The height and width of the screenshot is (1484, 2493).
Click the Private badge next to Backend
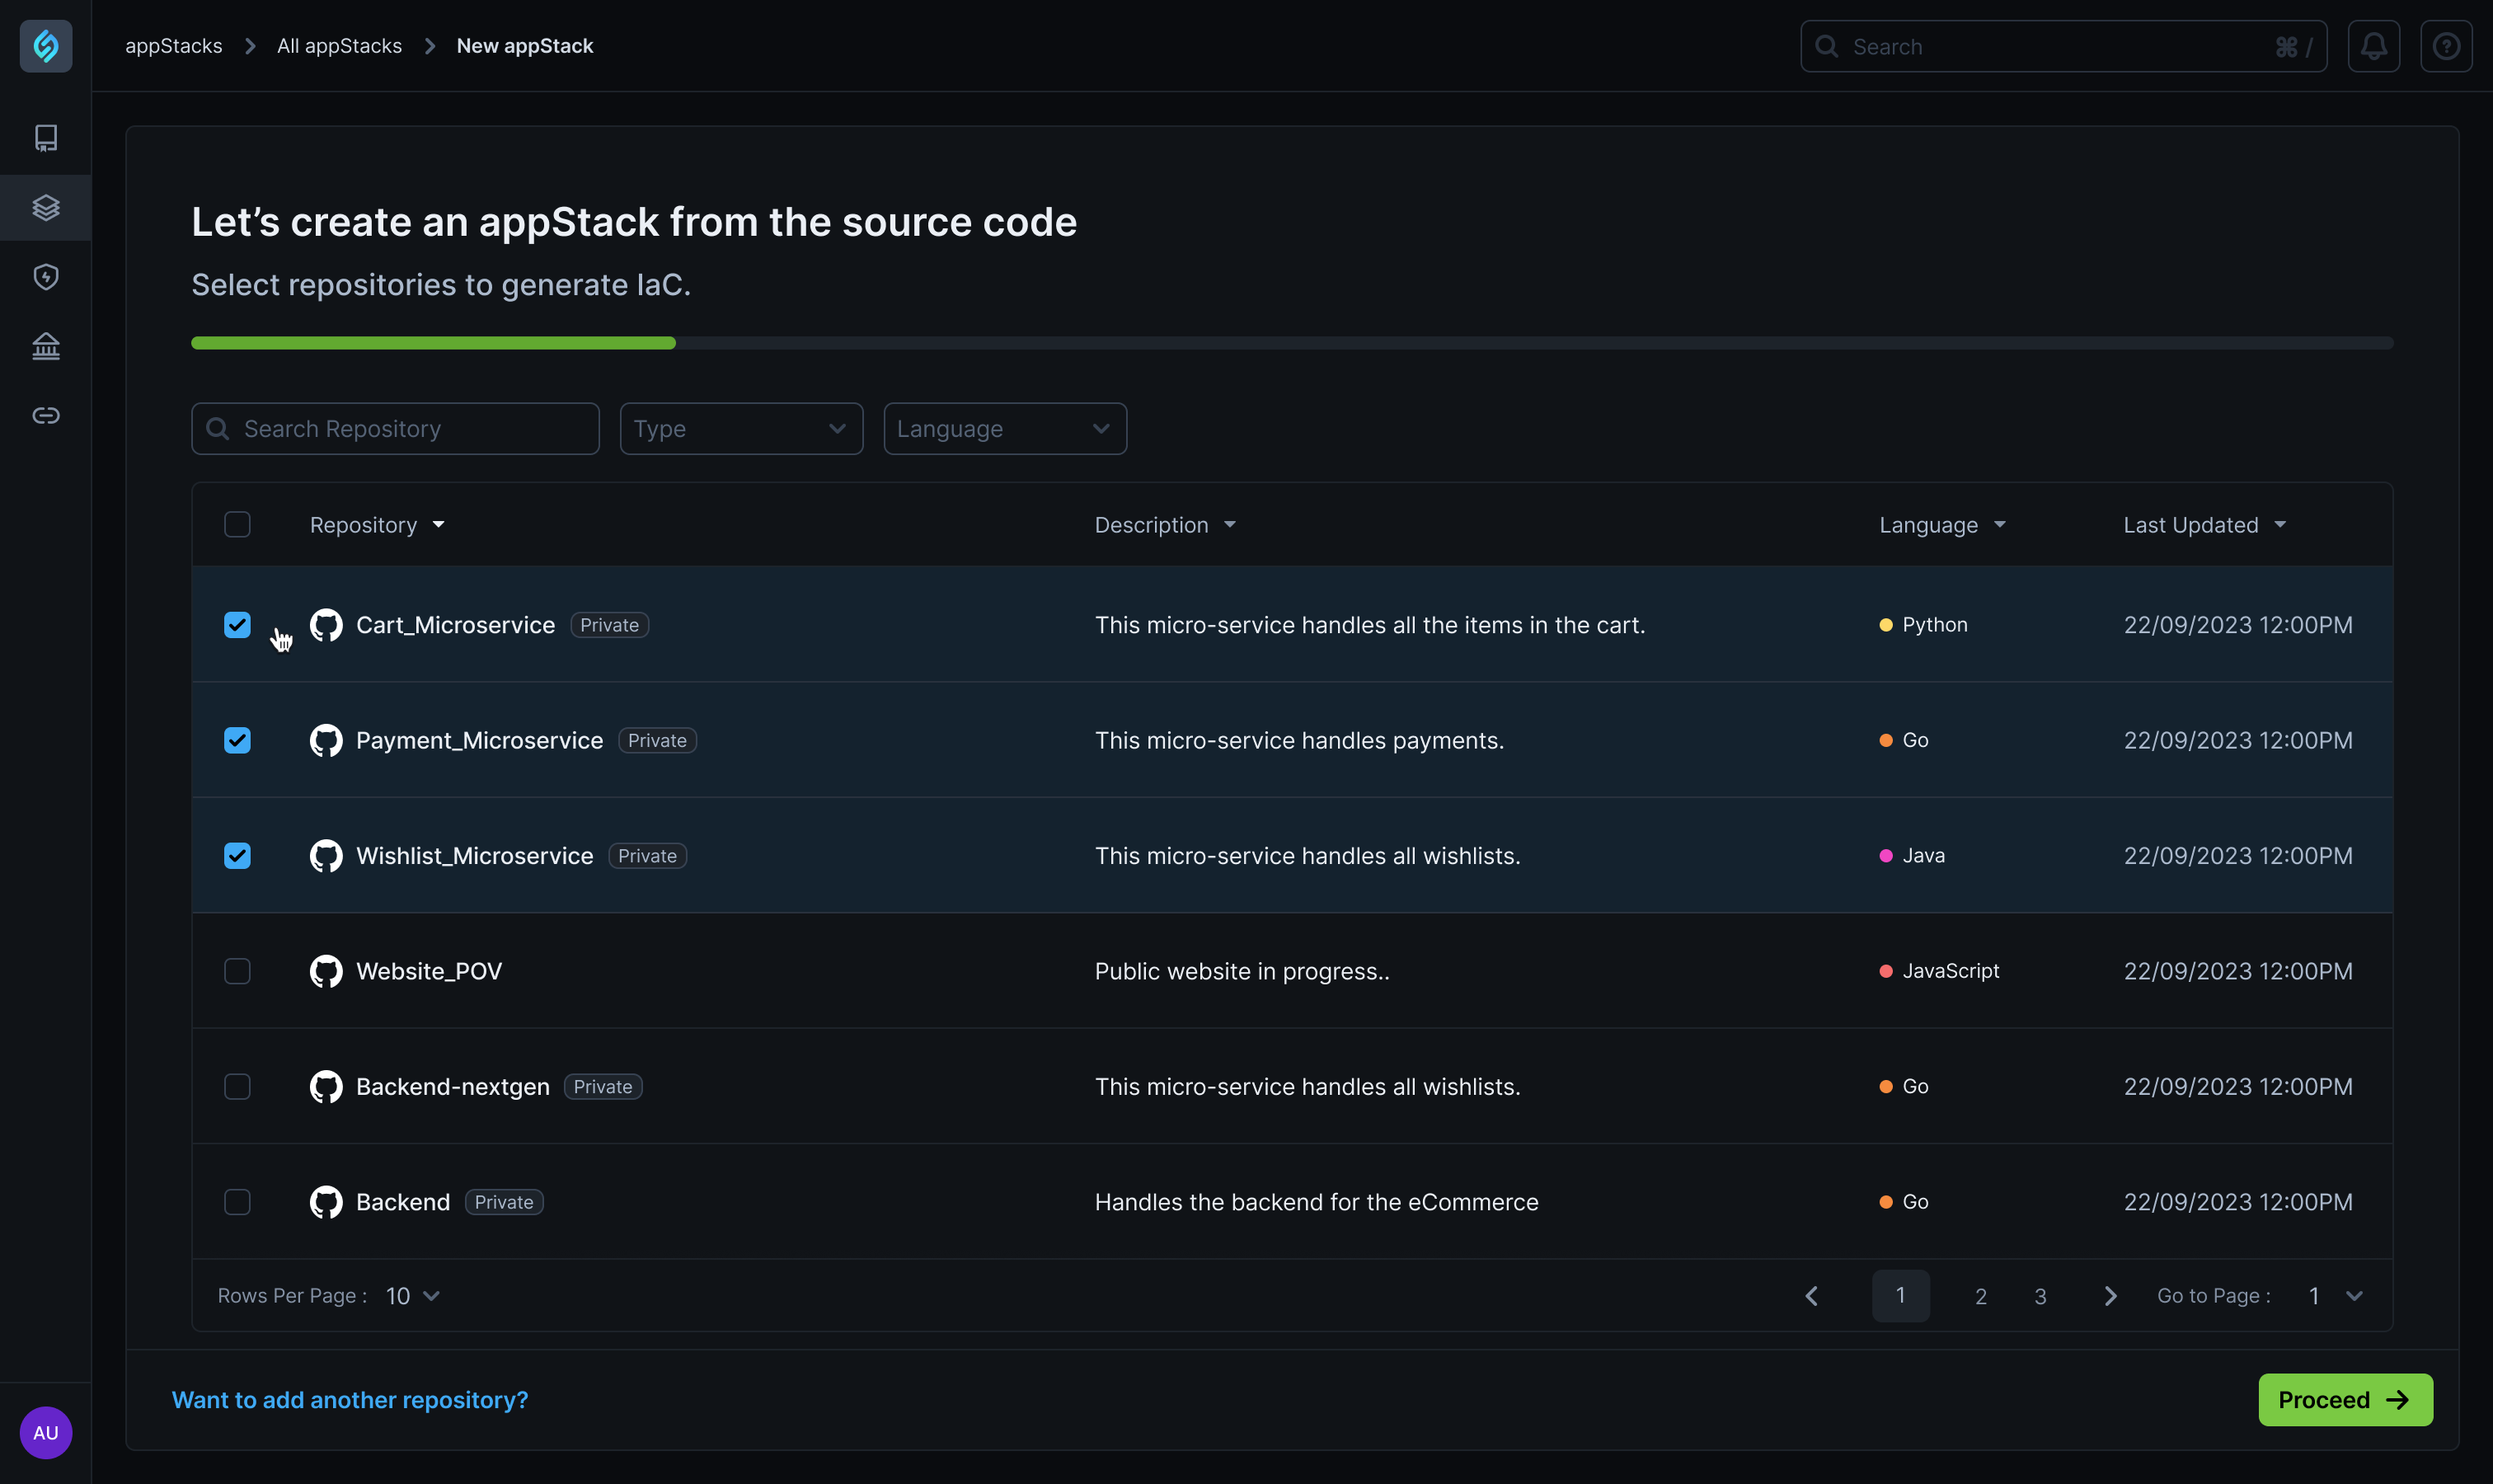(x=504, y=1202)
